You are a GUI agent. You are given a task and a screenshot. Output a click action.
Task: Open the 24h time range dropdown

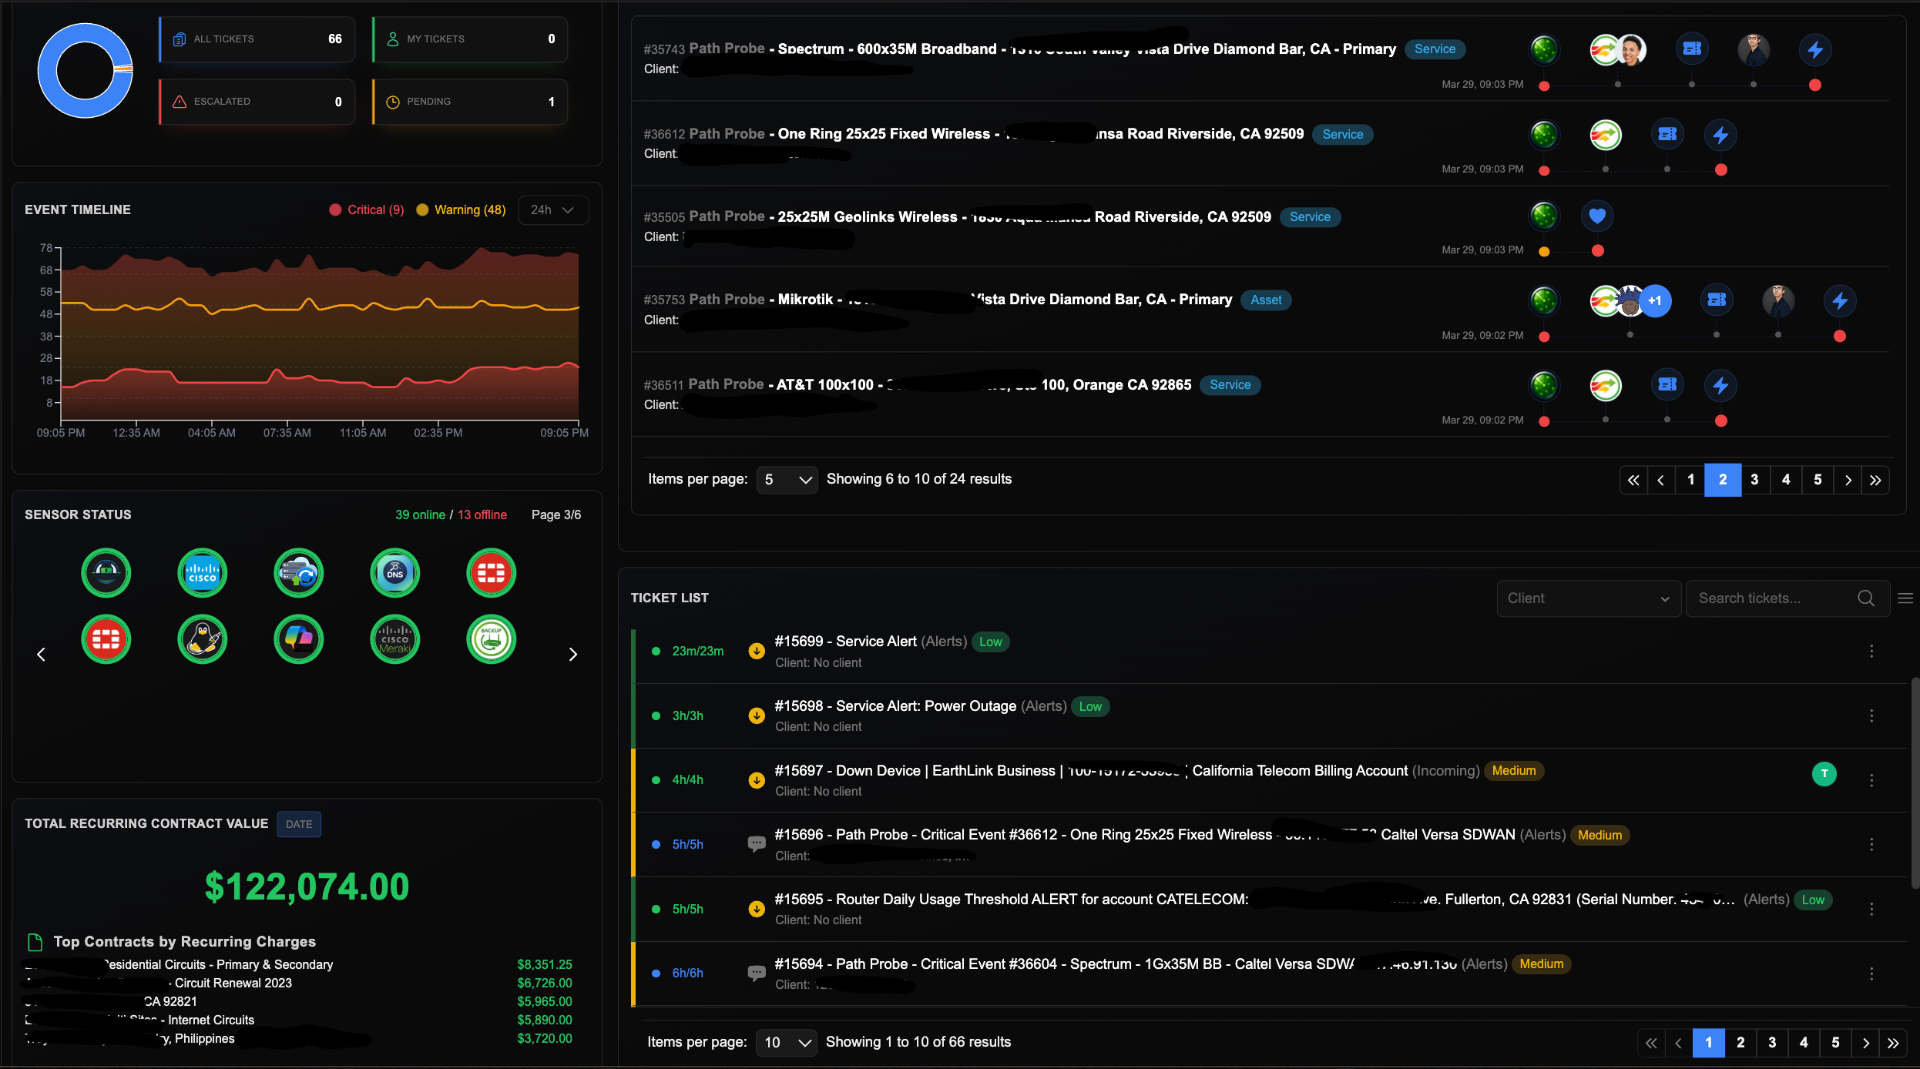[552, 209]
